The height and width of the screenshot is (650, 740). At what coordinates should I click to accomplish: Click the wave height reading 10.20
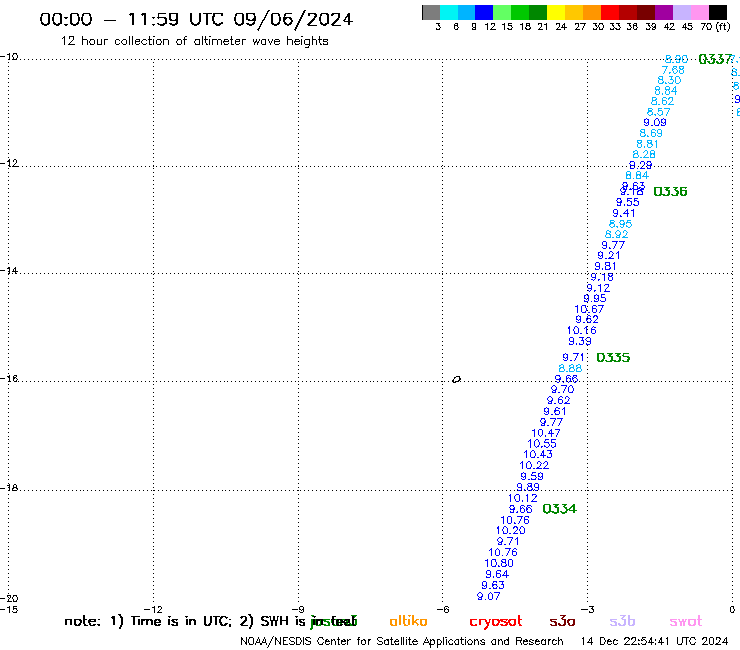(x=511, y=530)
